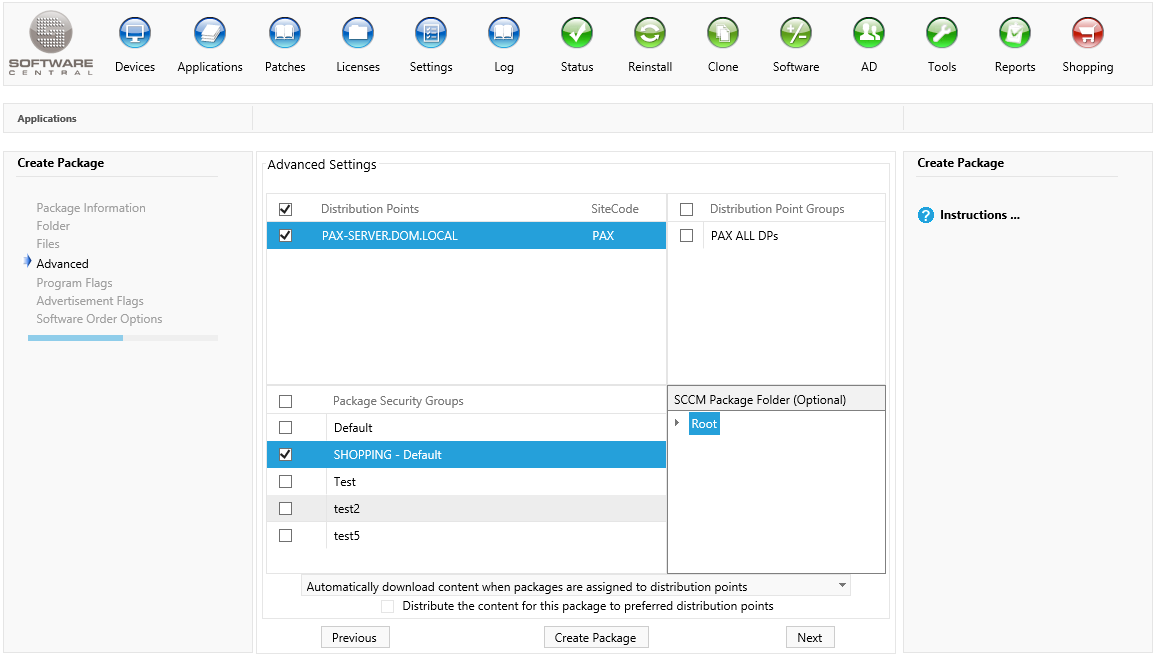This screenshot has height=657, width=1153.
Task: Open the Clone tool icon
Action: click(x=722, y=34)
